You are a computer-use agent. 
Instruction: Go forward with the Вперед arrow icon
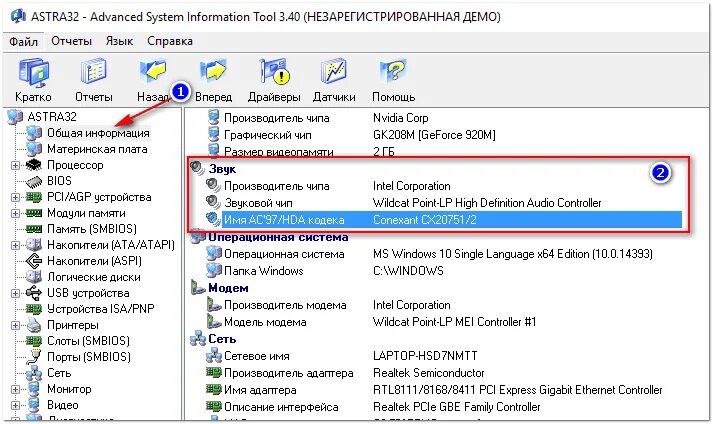pyautogui.click(x=213, y=71)
